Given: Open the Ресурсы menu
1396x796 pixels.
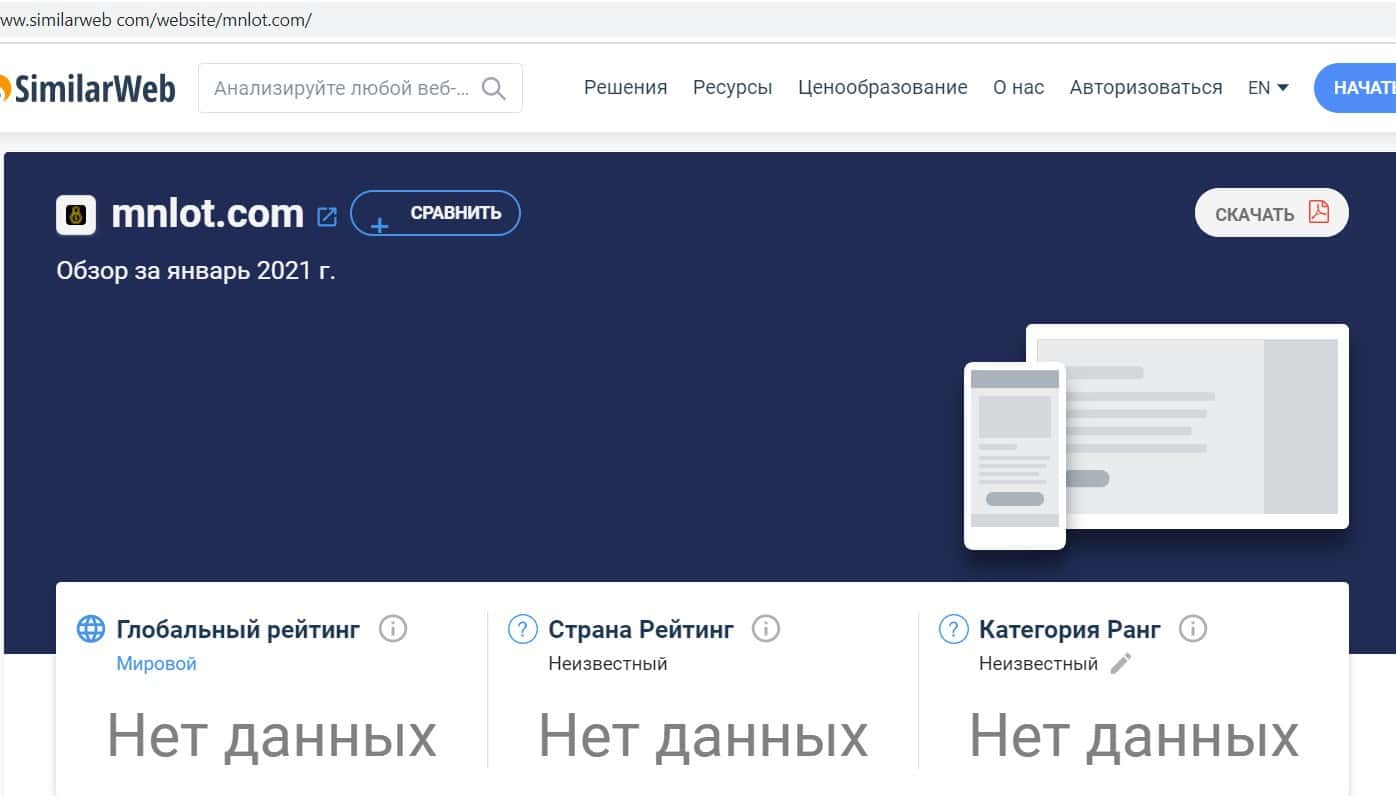Looking at the screenshot, I should tap(733, 88).
